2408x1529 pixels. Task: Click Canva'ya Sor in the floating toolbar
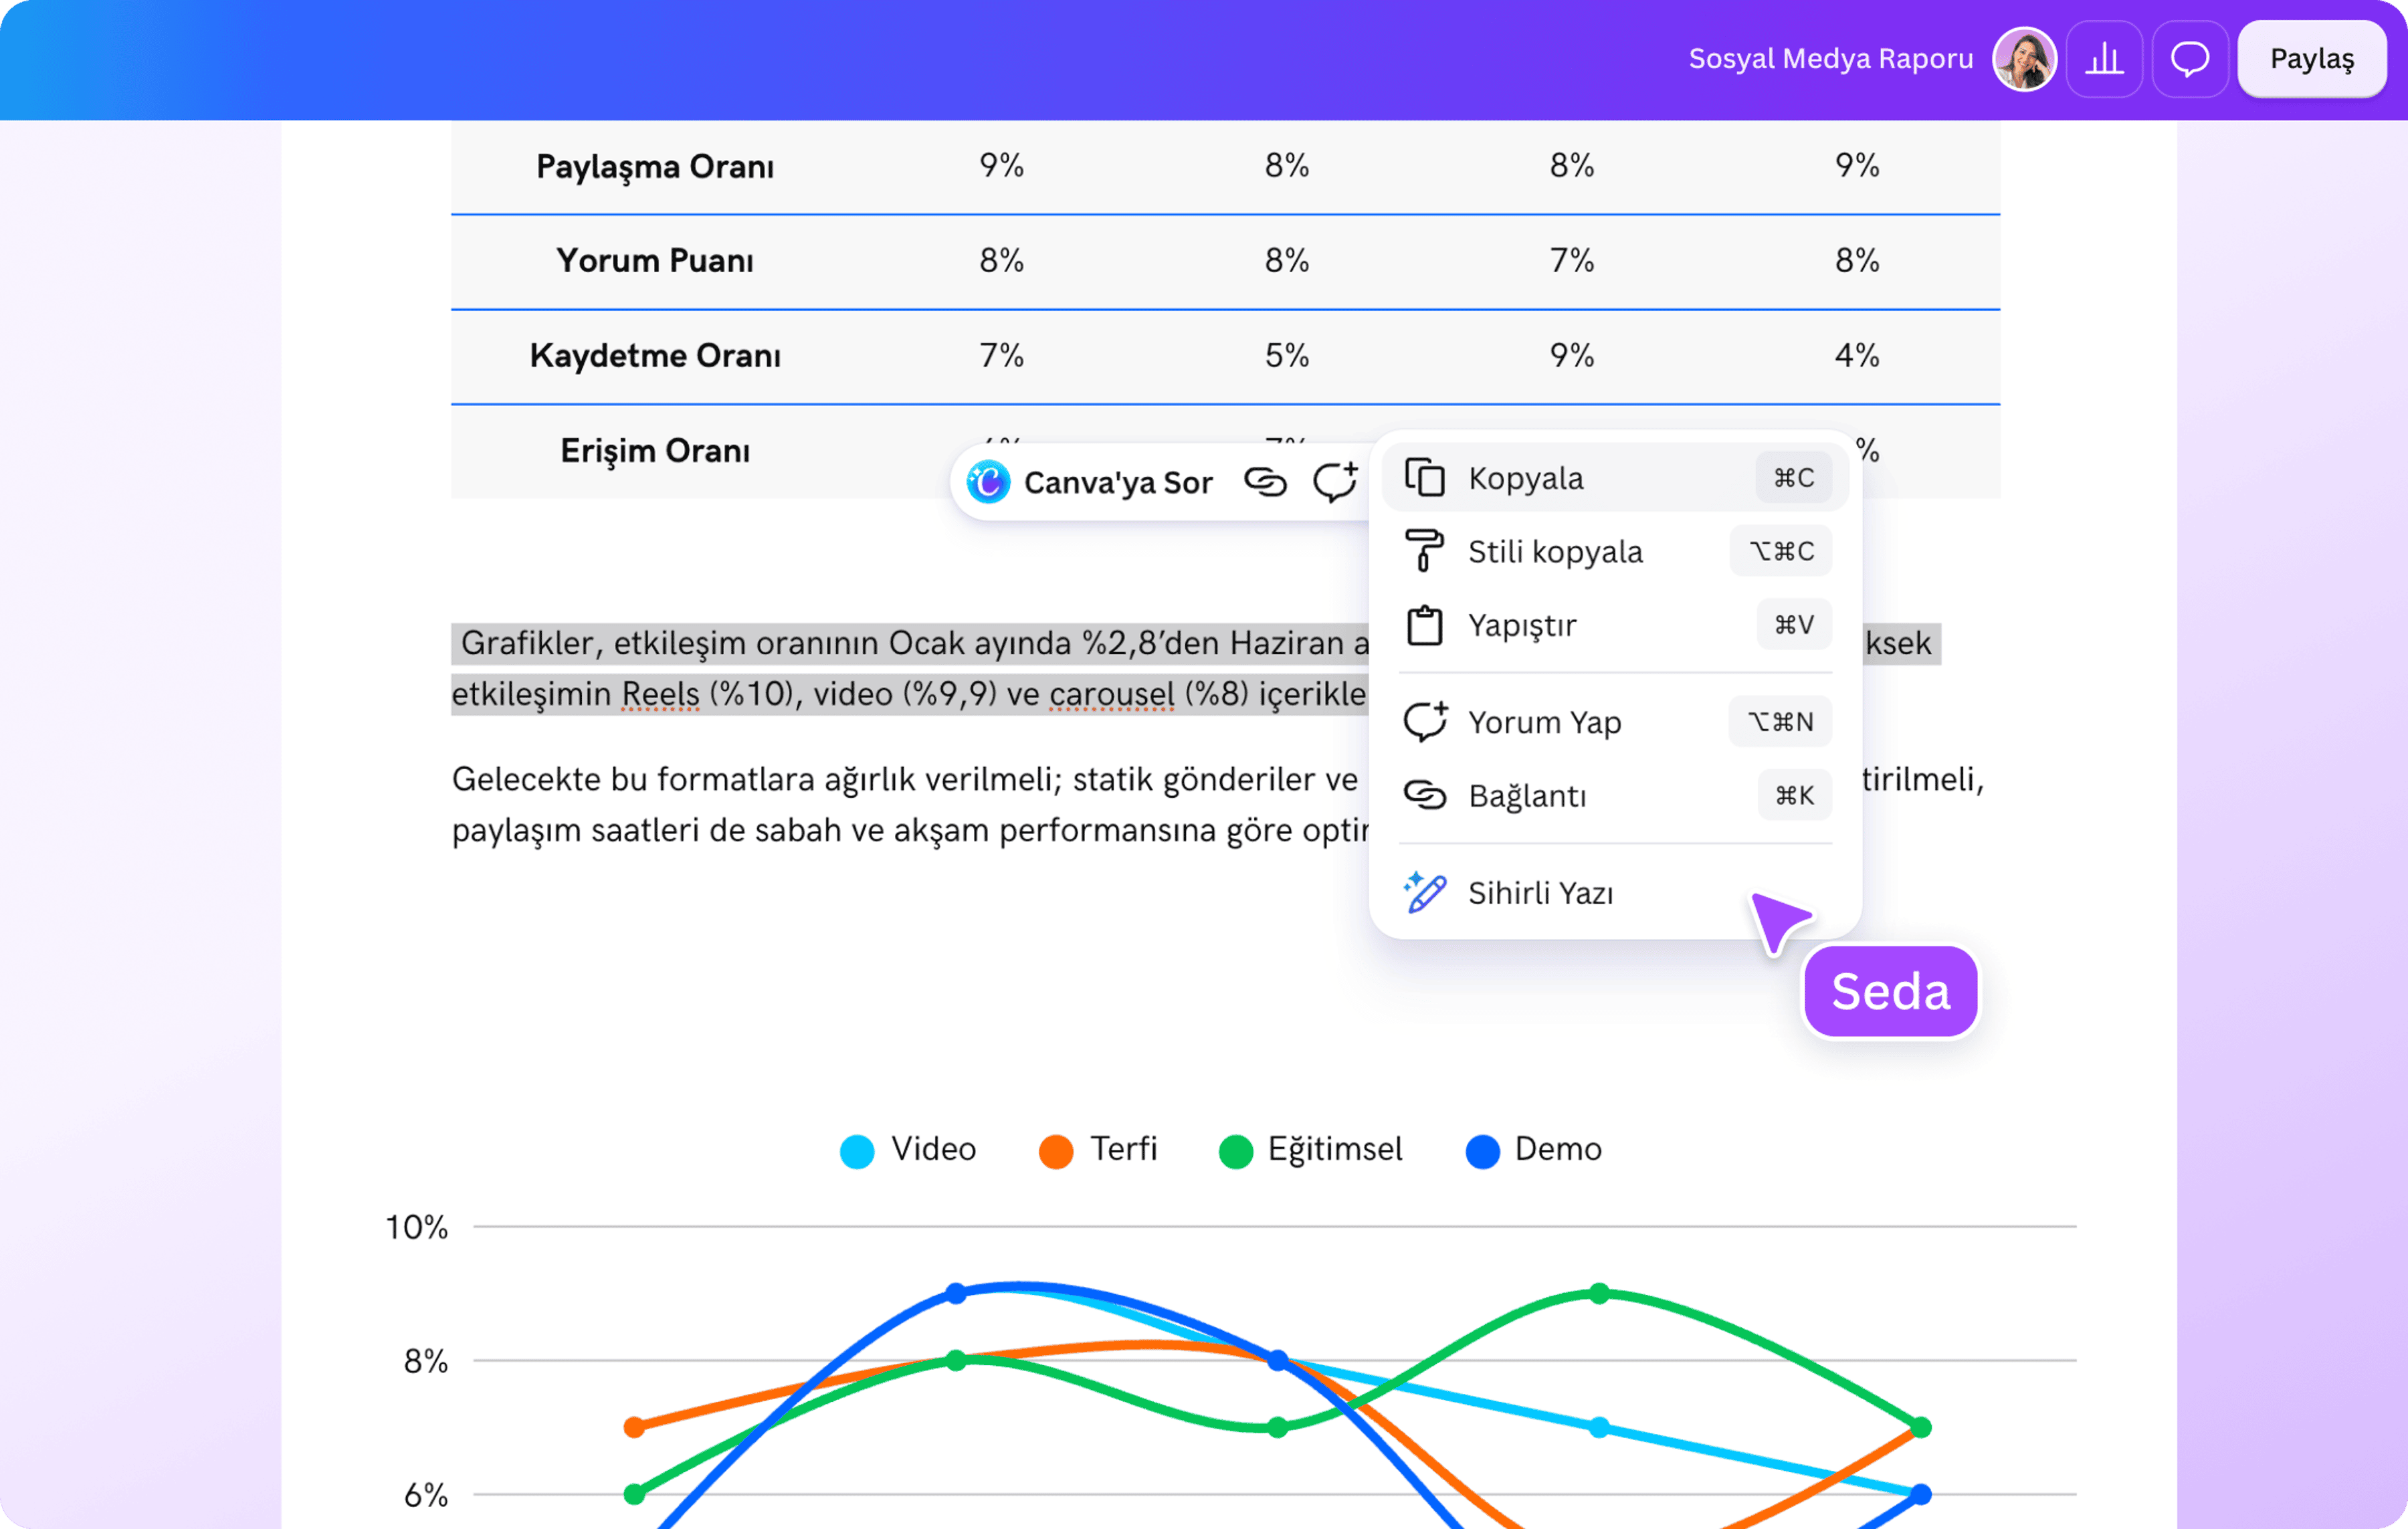tap(1090, 483)
